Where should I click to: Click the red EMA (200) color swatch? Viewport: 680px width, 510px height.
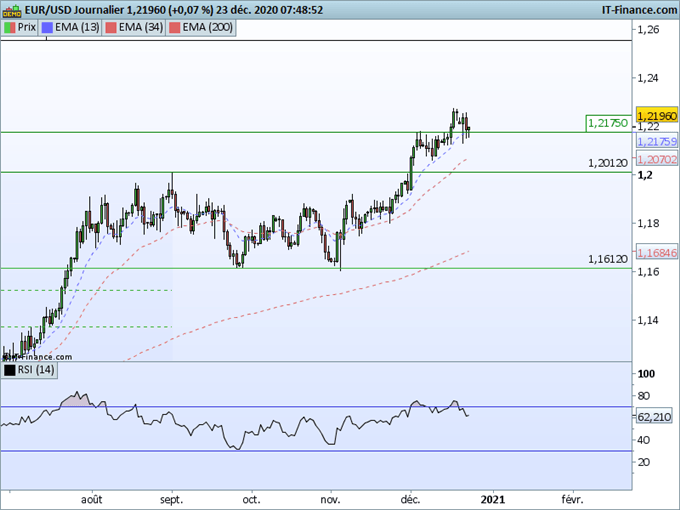tap(174, 28)
